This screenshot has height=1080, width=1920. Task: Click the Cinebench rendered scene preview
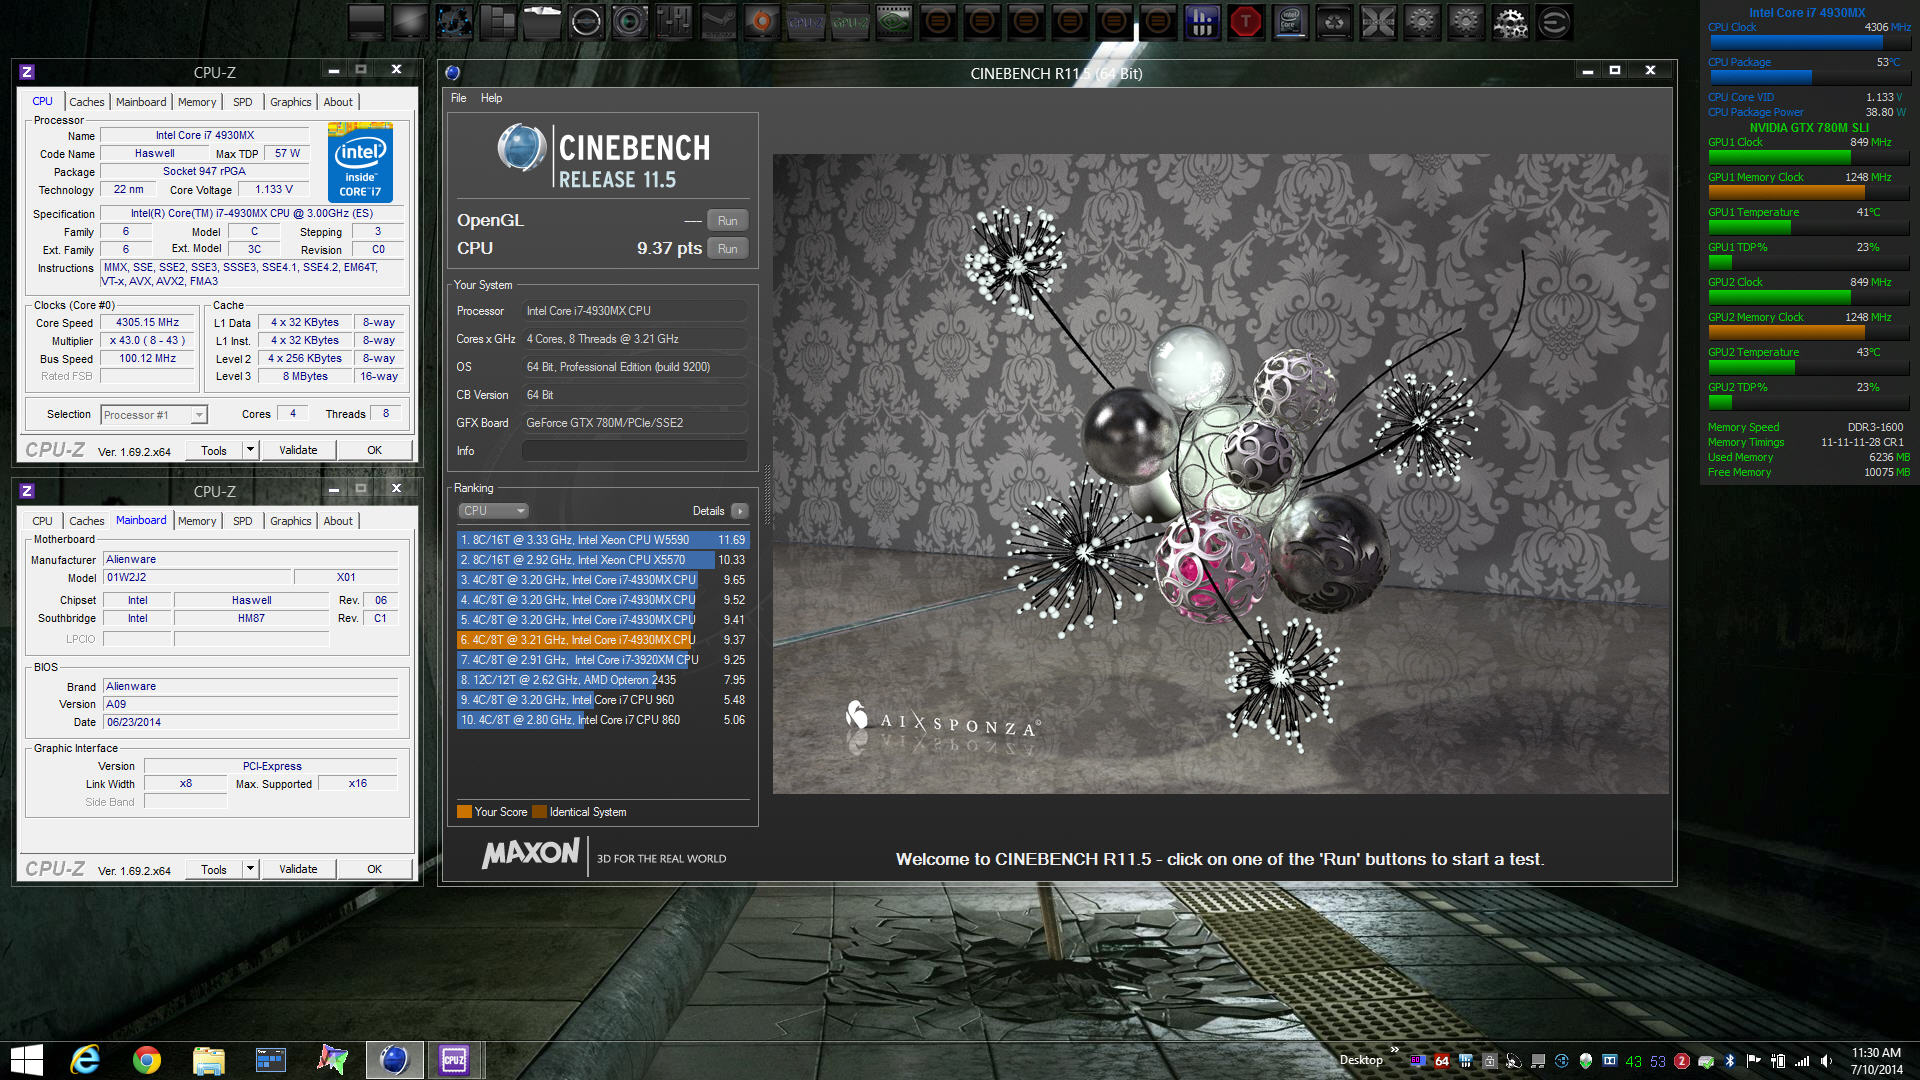coord(1221,474)
